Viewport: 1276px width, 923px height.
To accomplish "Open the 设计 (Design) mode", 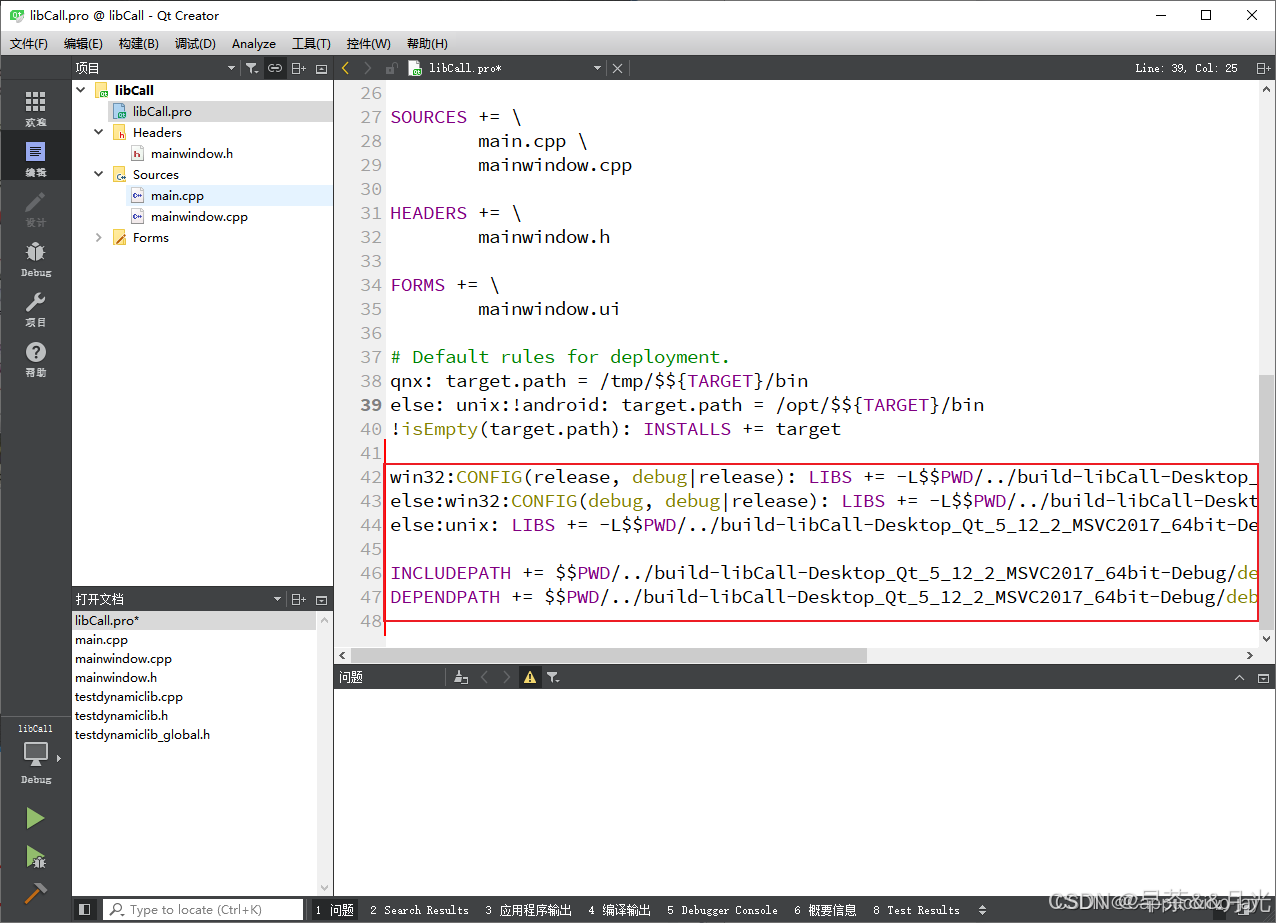I will point(35,208).
